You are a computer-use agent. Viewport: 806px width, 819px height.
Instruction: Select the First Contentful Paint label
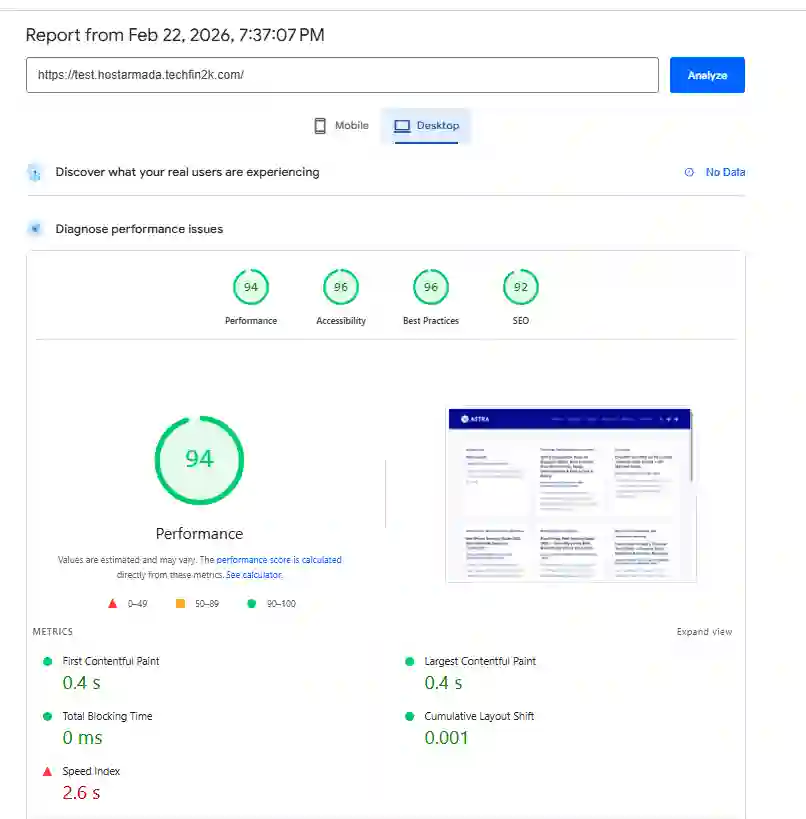point(111,661)
